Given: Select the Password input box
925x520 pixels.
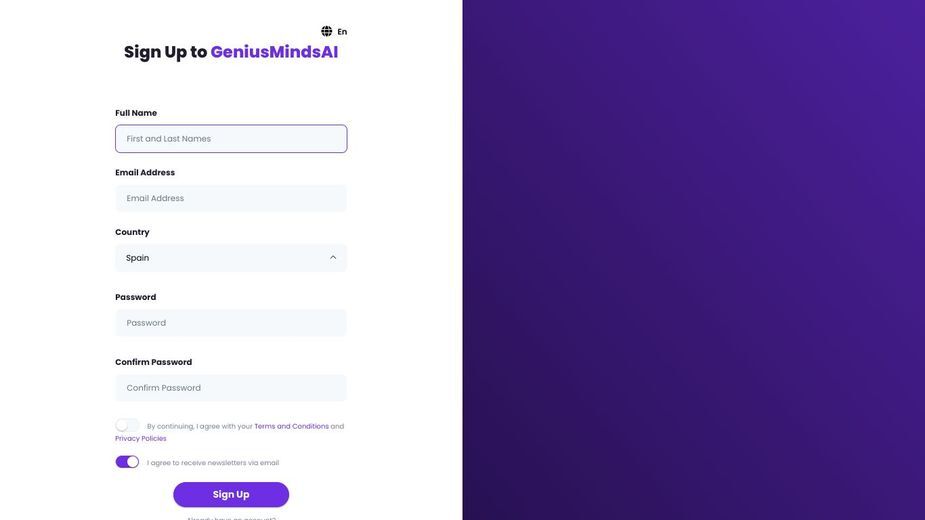Looking at the screenshot, I should (x=231, y=323).
